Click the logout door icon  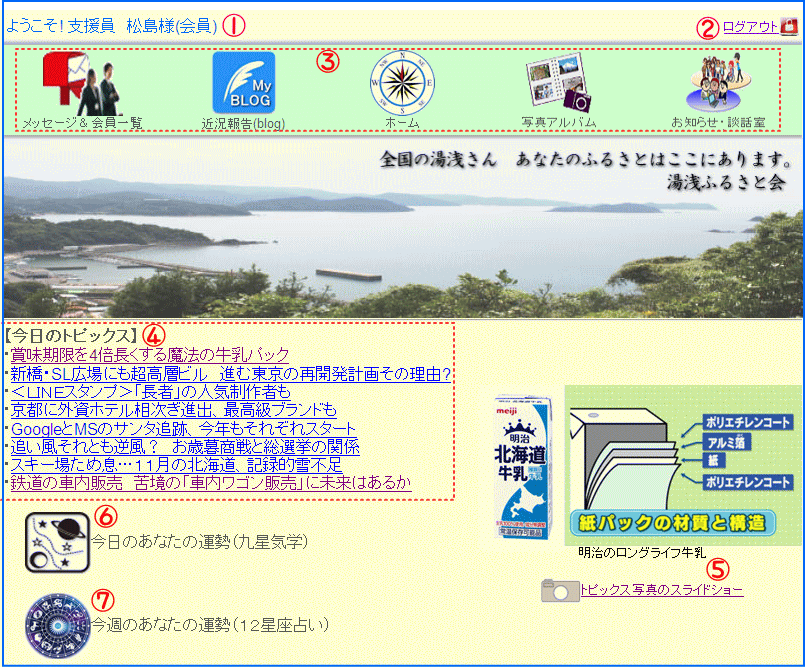[788, 27]
